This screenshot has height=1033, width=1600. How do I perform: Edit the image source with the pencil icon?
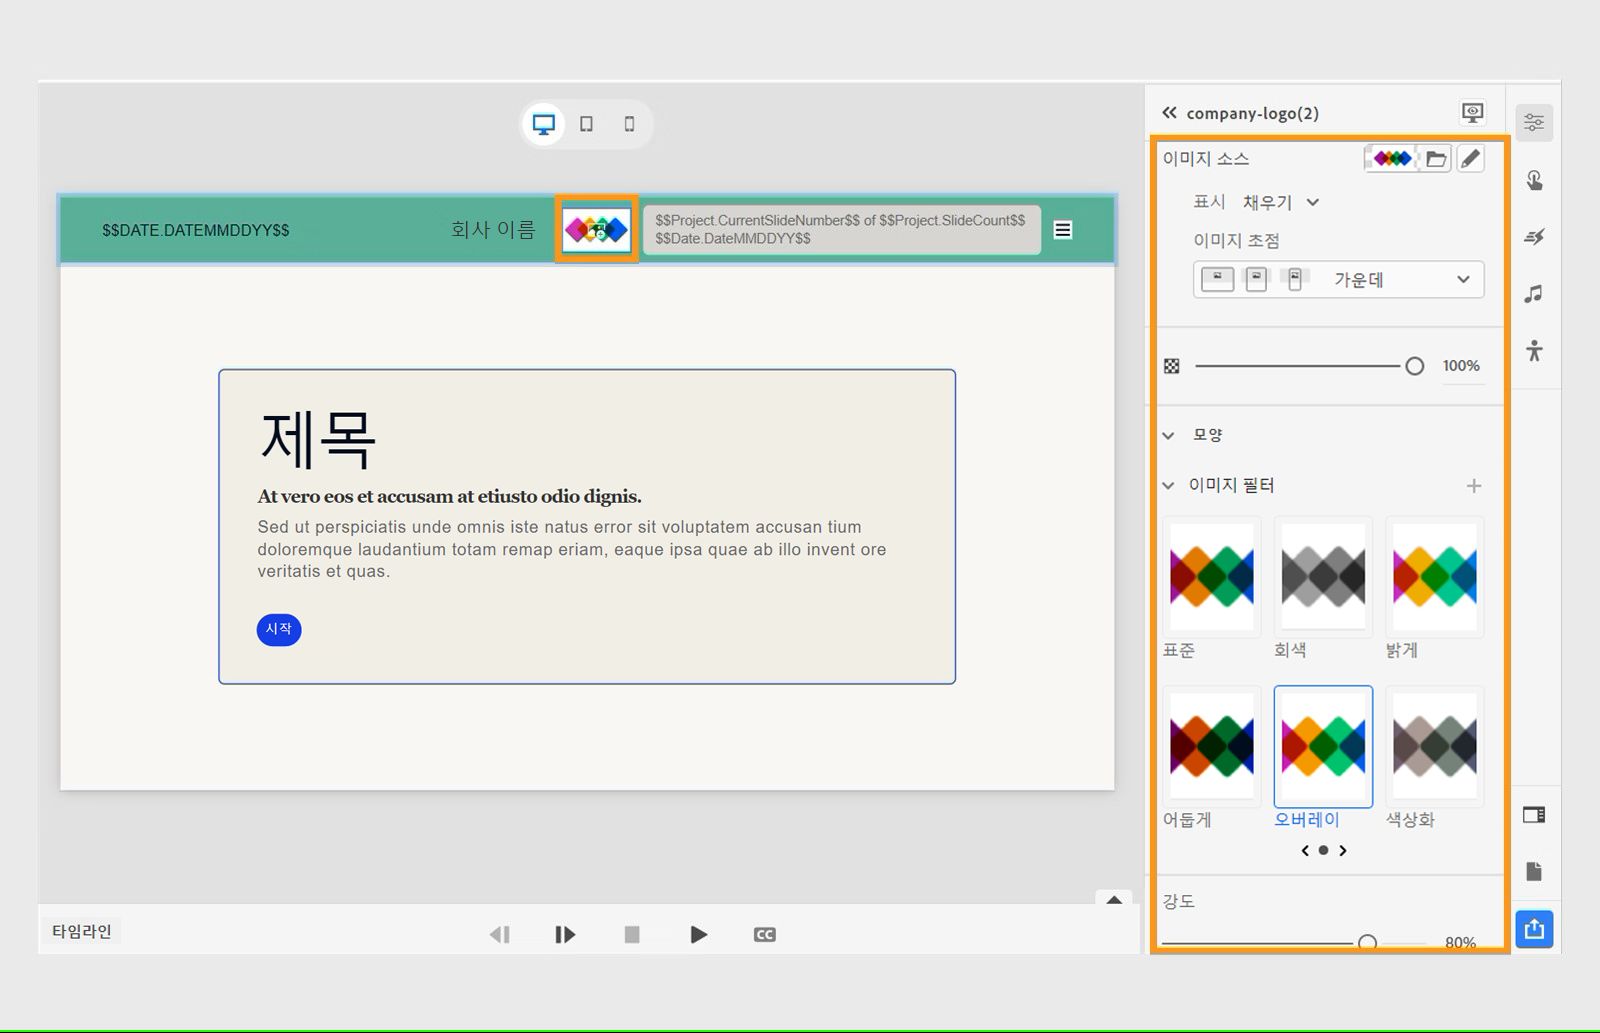click(x=1470, y=158)
